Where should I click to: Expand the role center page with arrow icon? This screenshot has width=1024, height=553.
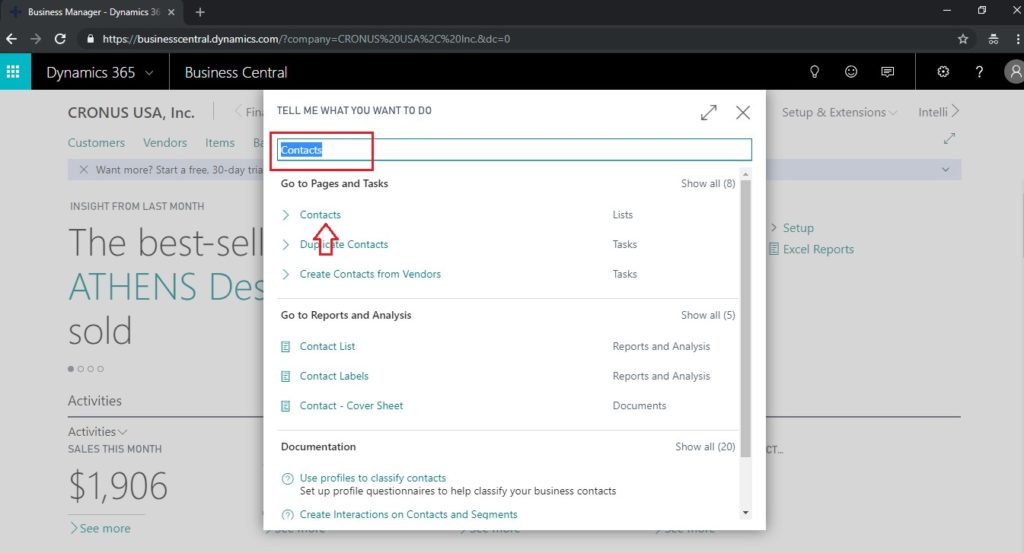(950, 138)
